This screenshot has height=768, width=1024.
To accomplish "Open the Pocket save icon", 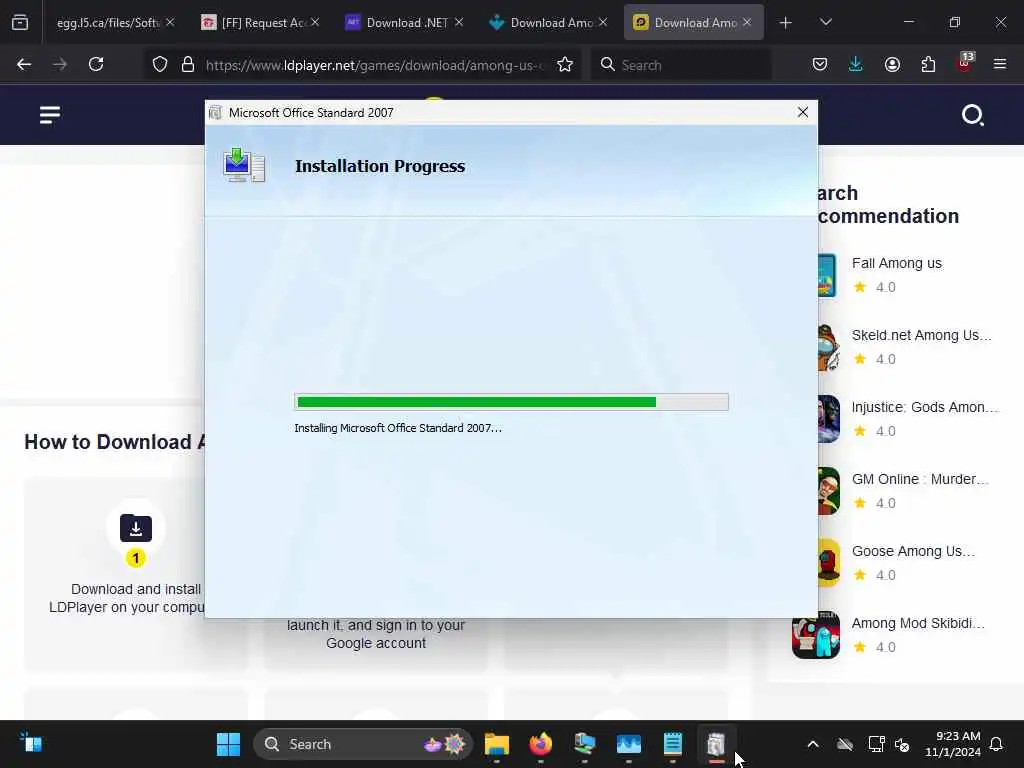I will click(x=820, y=65).
